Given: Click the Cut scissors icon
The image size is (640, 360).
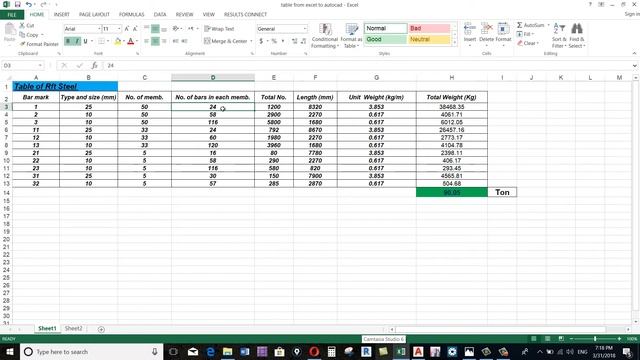Looking at the screenshot, I should pyautogui.click(x=22, y=25).
